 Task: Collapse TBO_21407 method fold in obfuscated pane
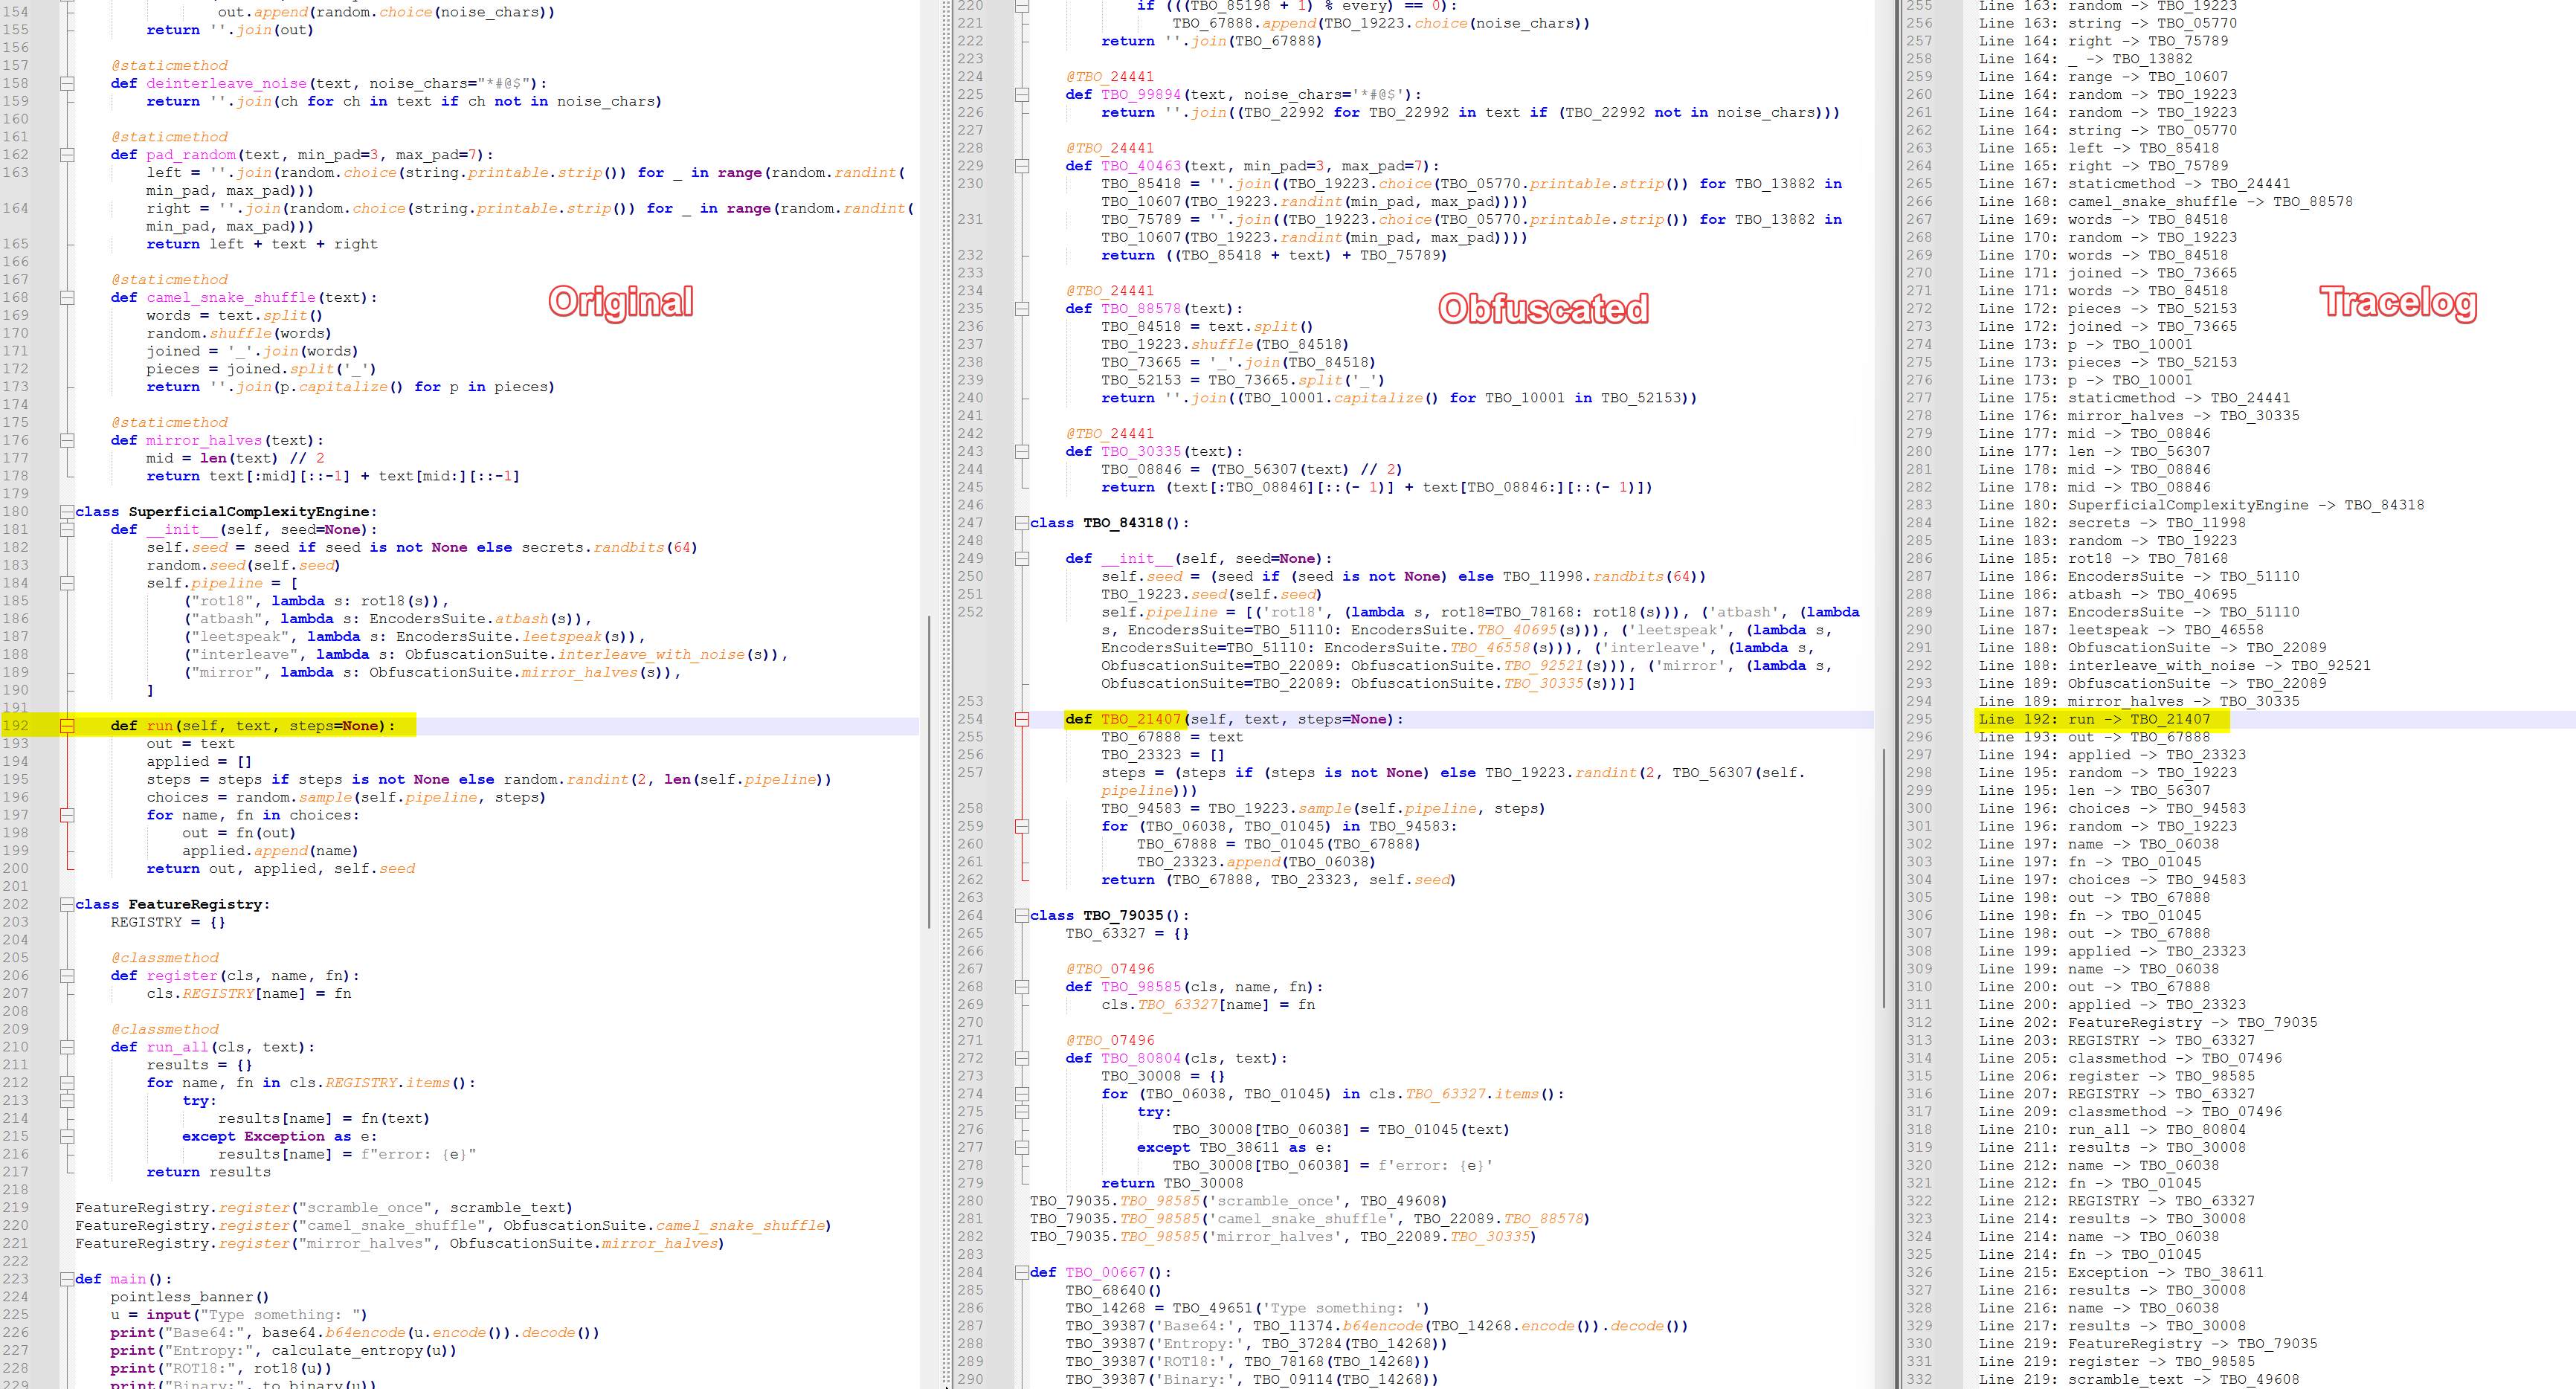pos(1022,719)
